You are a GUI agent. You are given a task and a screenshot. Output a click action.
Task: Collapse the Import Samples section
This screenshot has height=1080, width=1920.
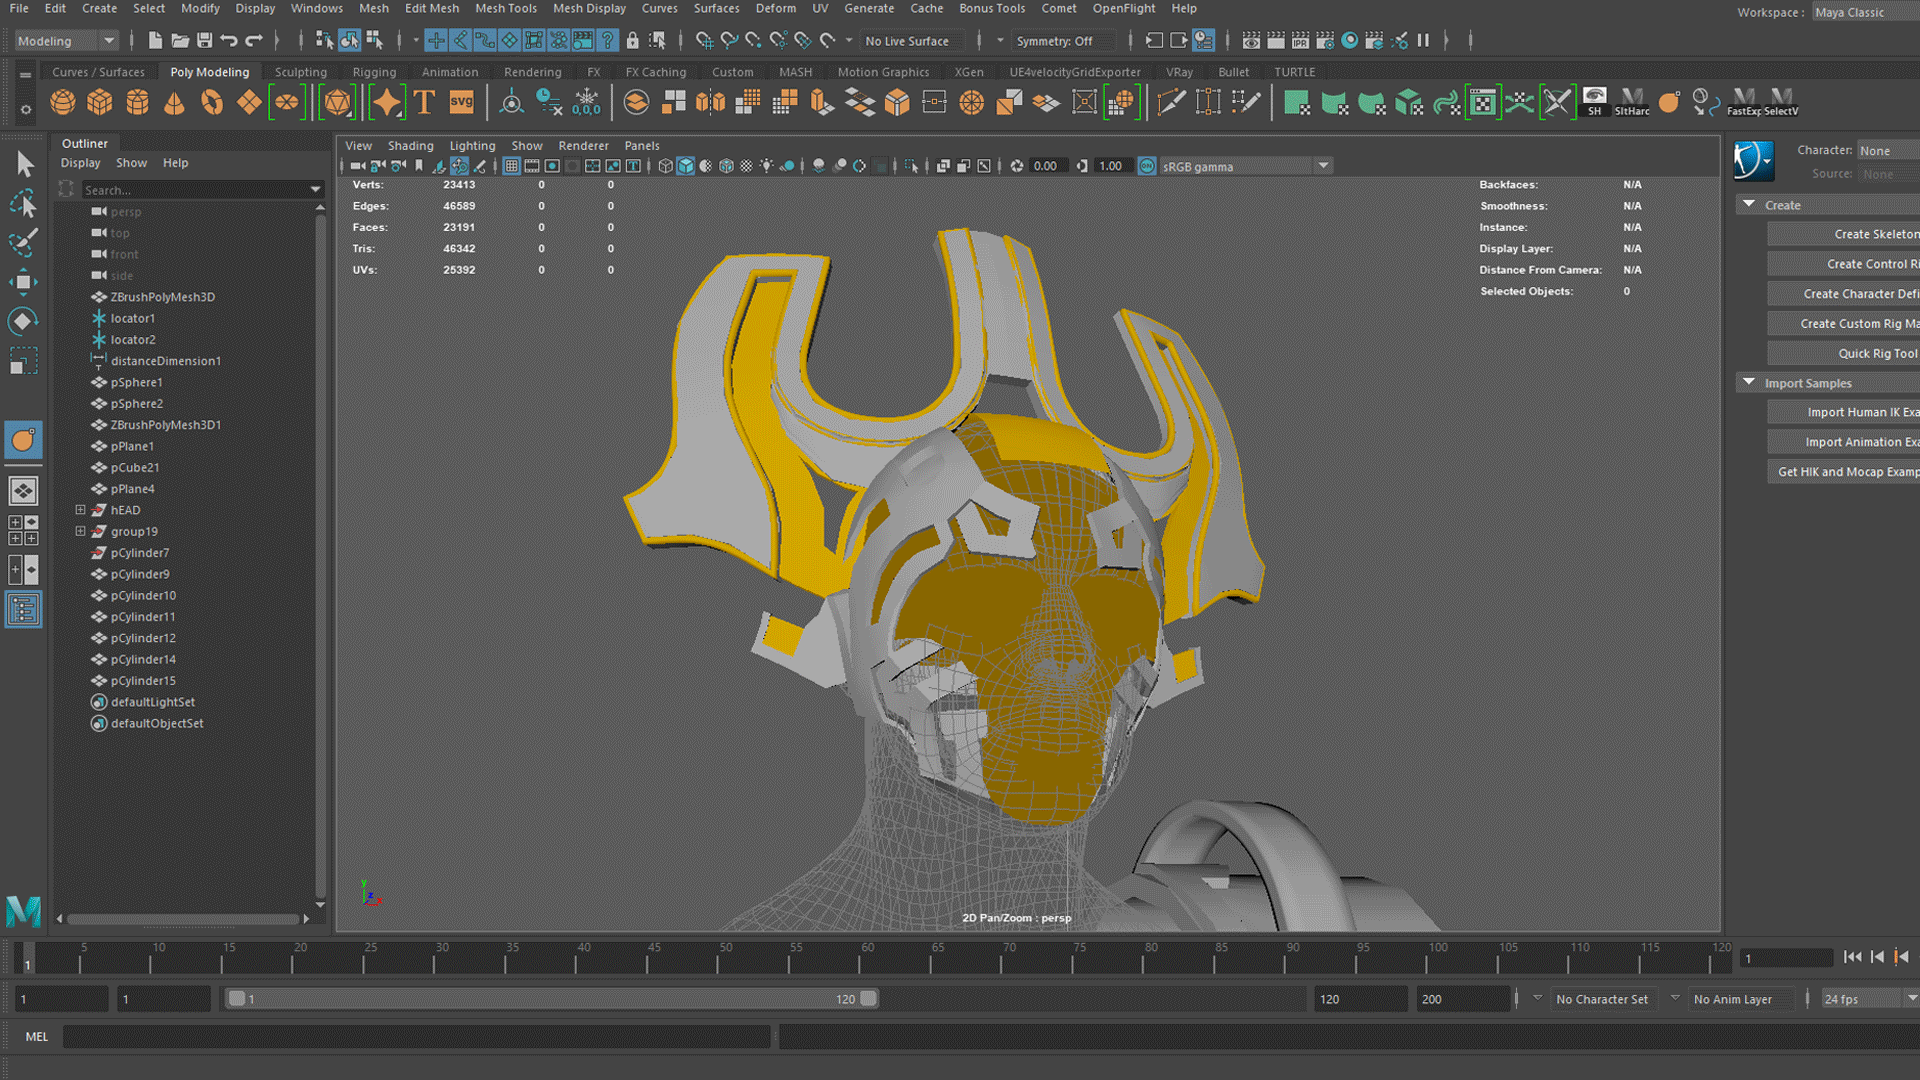coord(1749,383)
